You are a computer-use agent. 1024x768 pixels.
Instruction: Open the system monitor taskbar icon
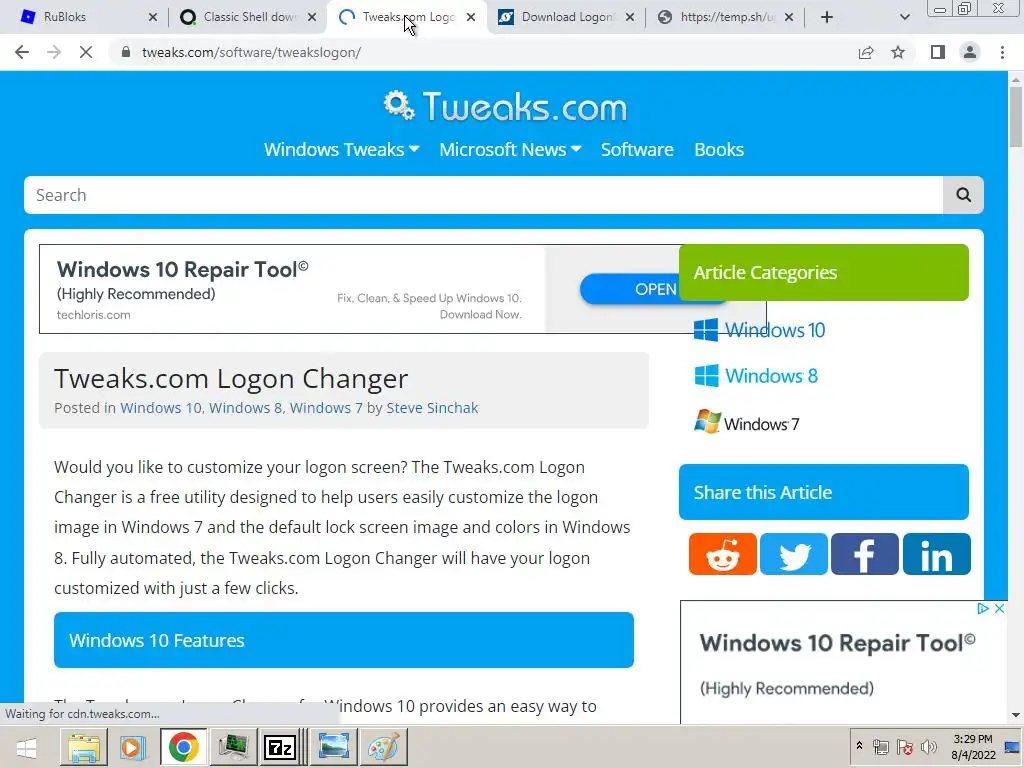[232, 747]
